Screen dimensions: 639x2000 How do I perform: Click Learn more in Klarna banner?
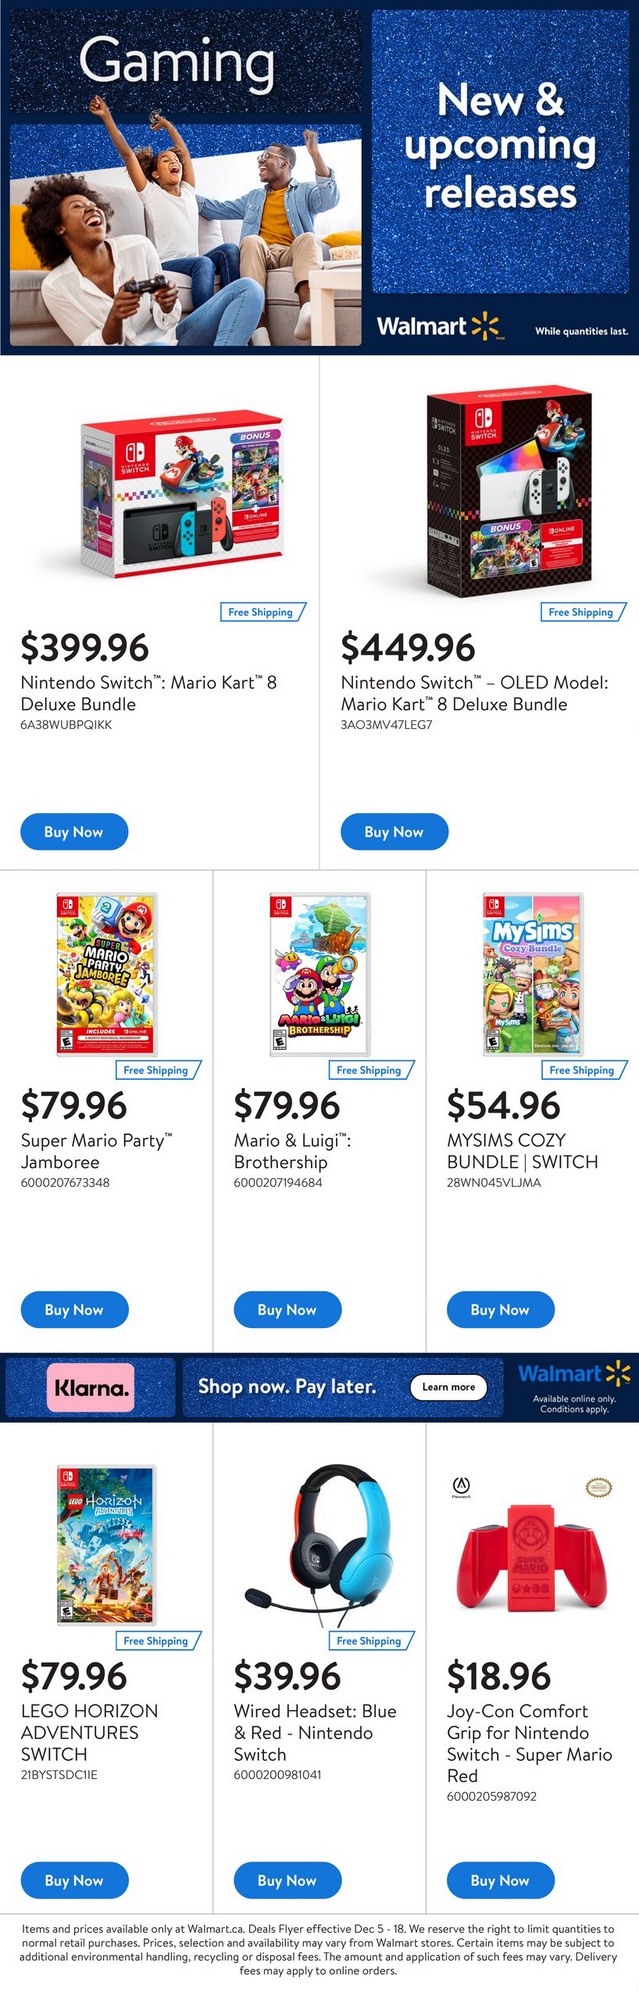(448, 1387)
